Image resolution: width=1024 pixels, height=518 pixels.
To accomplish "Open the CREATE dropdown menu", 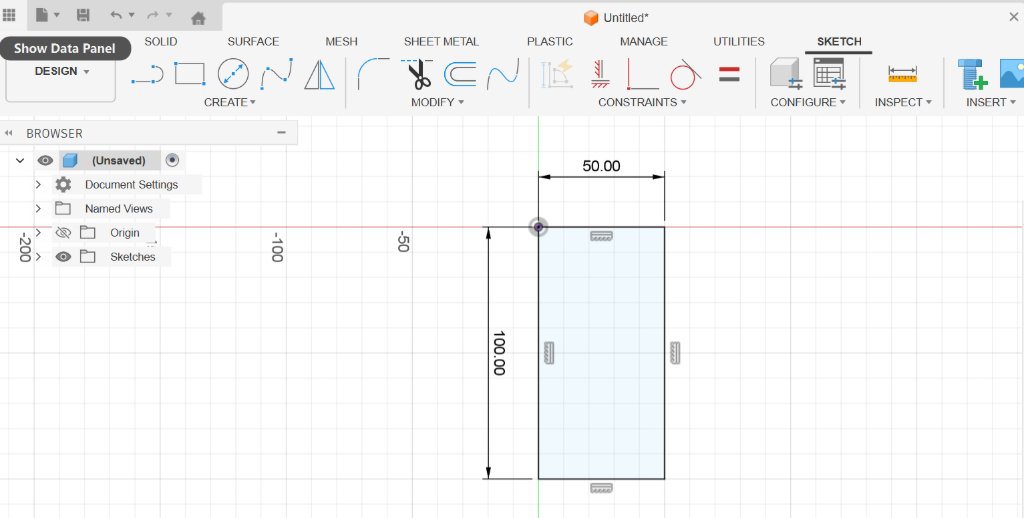I will (x=230, y=102).
